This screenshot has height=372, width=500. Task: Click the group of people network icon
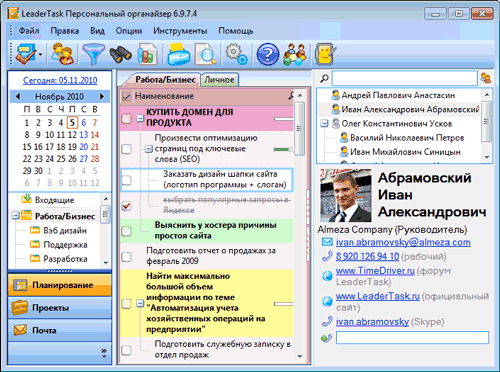point(295,54)
